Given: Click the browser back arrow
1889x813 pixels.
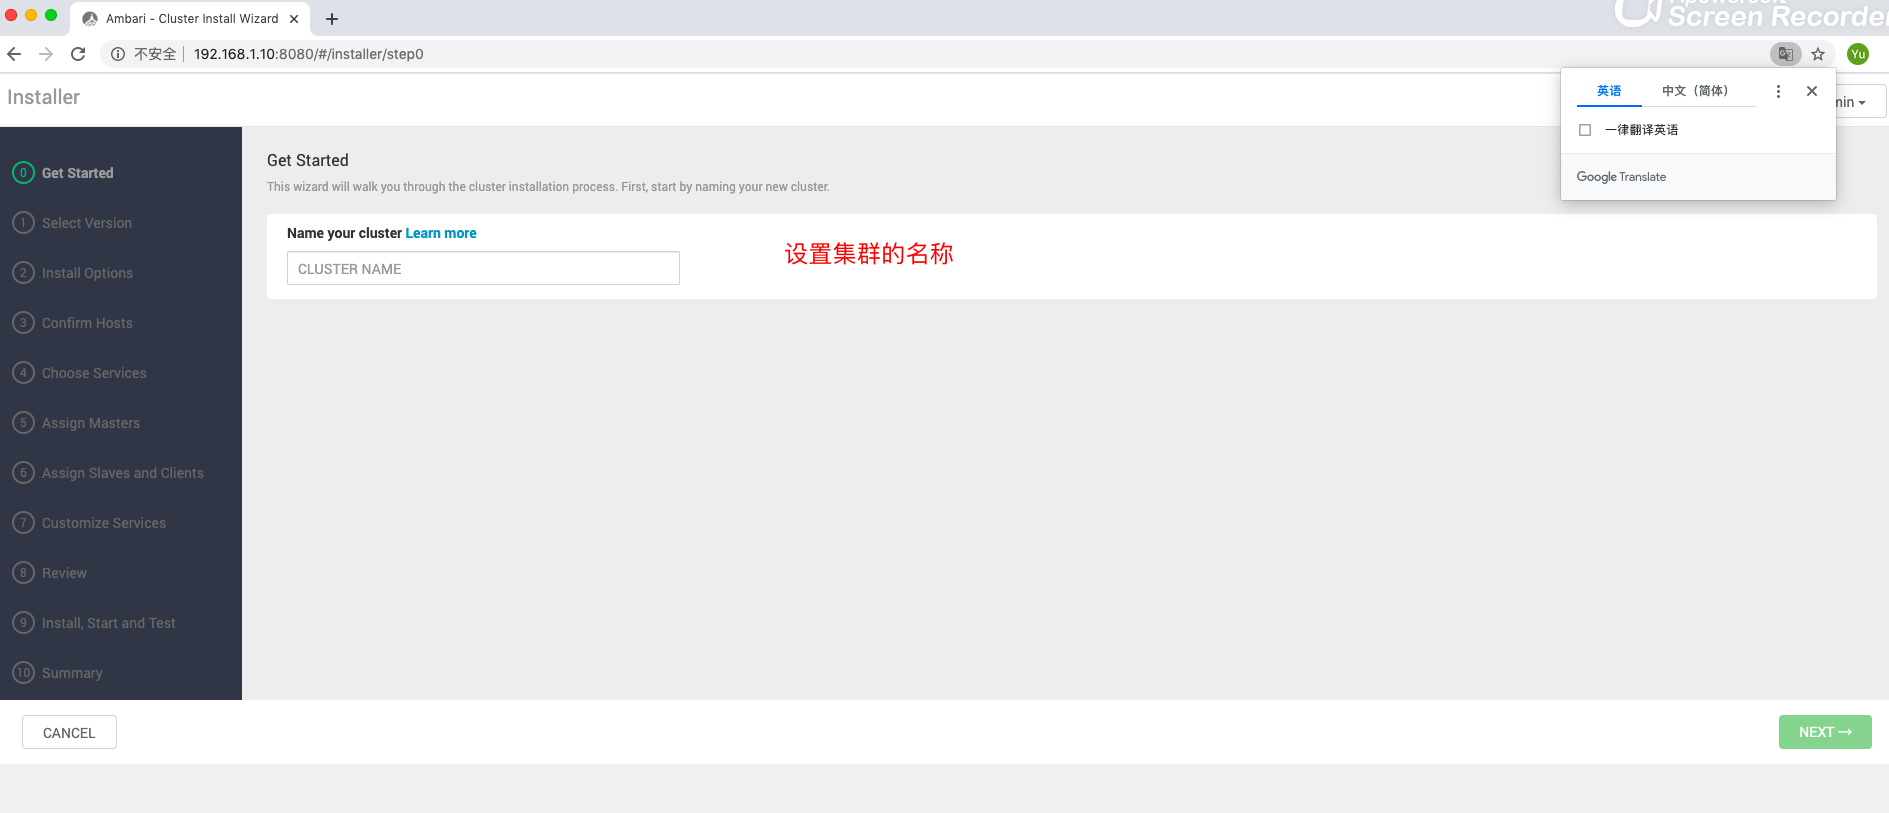Looking at the screenshot, I should tap(14, 54).
